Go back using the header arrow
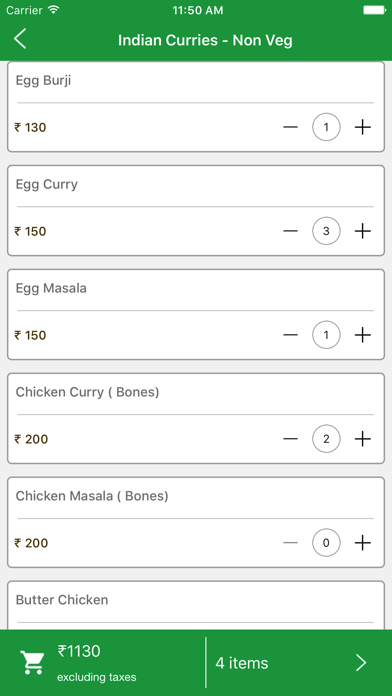392x696 pixels. pos(20,40)
